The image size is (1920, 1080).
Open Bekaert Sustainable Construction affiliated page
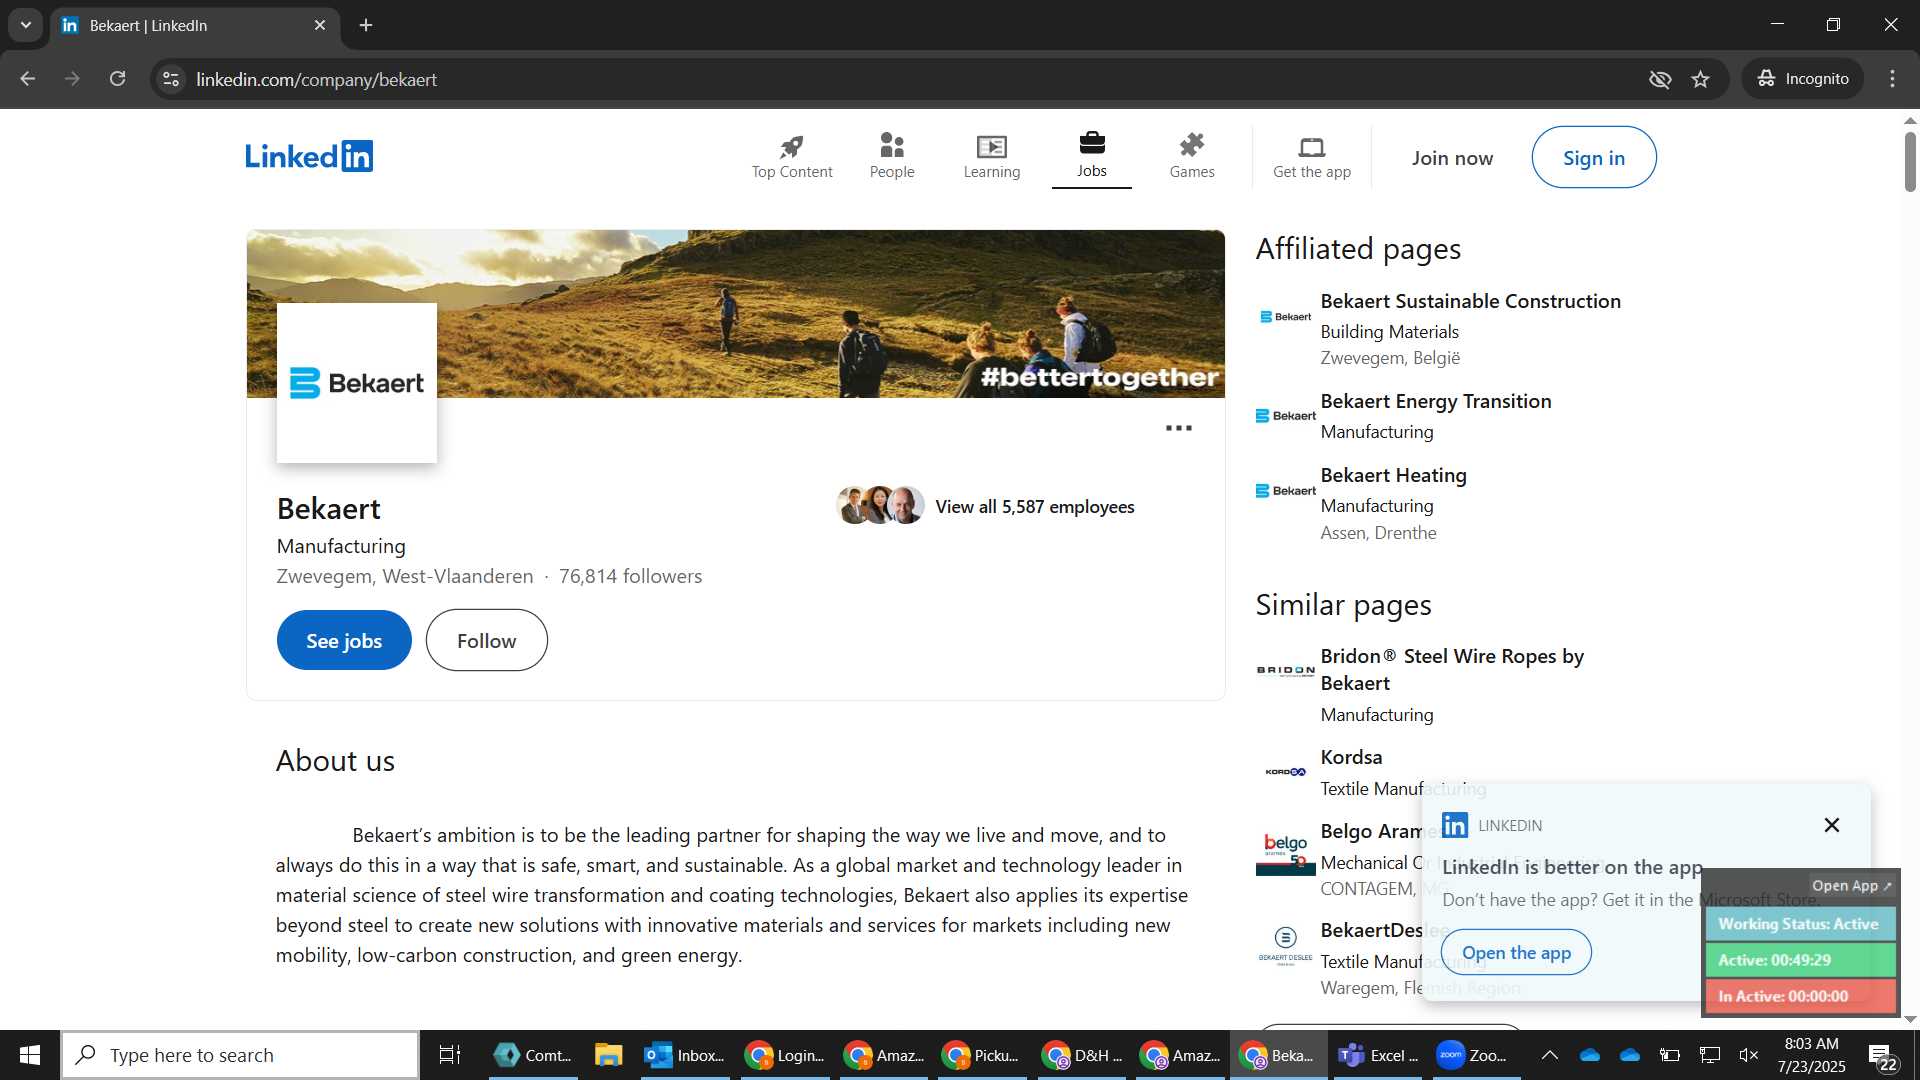[x=1471, y=301]
